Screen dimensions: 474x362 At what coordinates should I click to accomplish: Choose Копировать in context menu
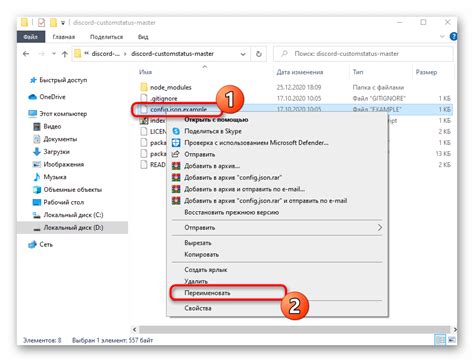[202, 255]
